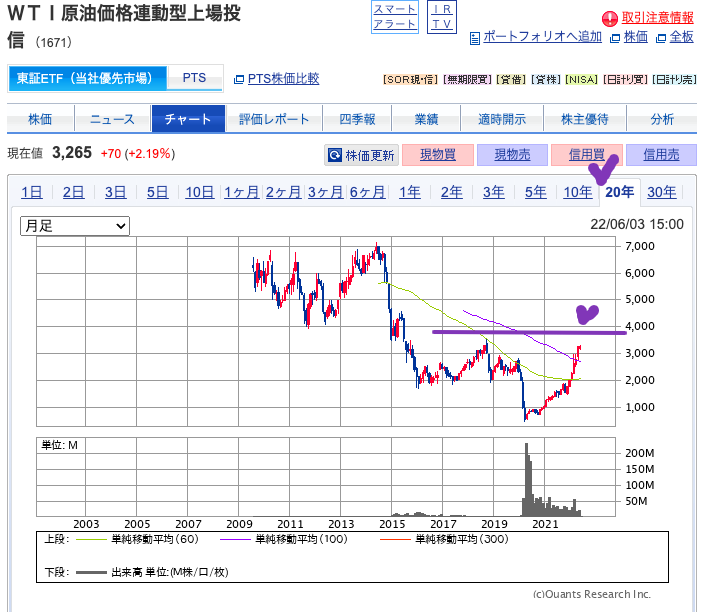Image resolution: width=704 pixels, height=612 pixels.
Task: Click the 信用買 button
Action: pos(586,155)
